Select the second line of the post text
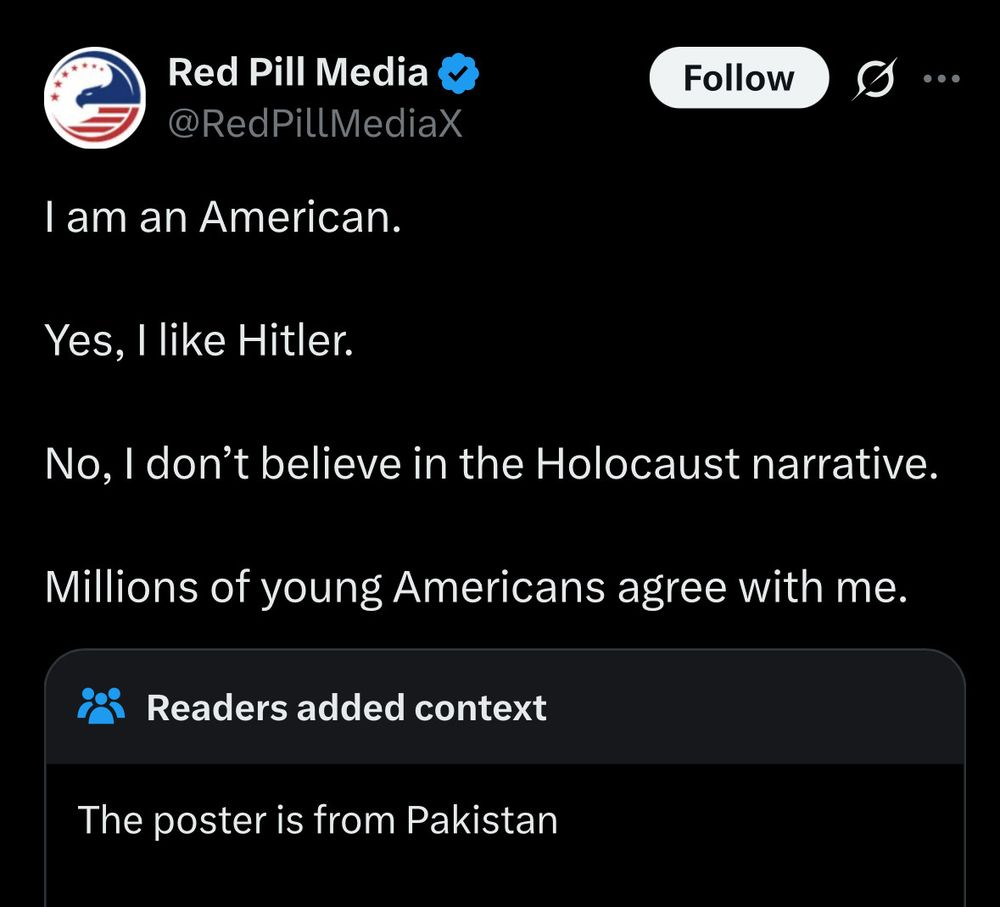This screenshot has width=1000, height=907. [198, 342]
